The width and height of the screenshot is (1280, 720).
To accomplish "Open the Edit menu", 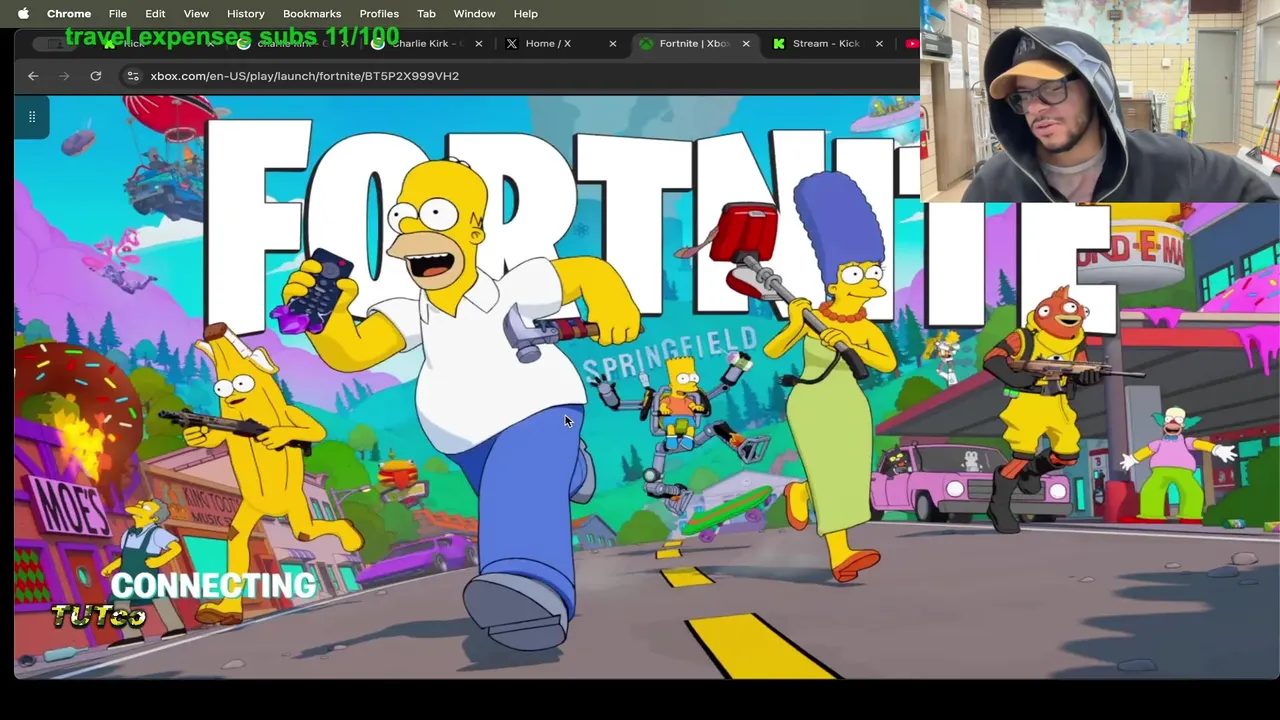I will click(155, 14).
